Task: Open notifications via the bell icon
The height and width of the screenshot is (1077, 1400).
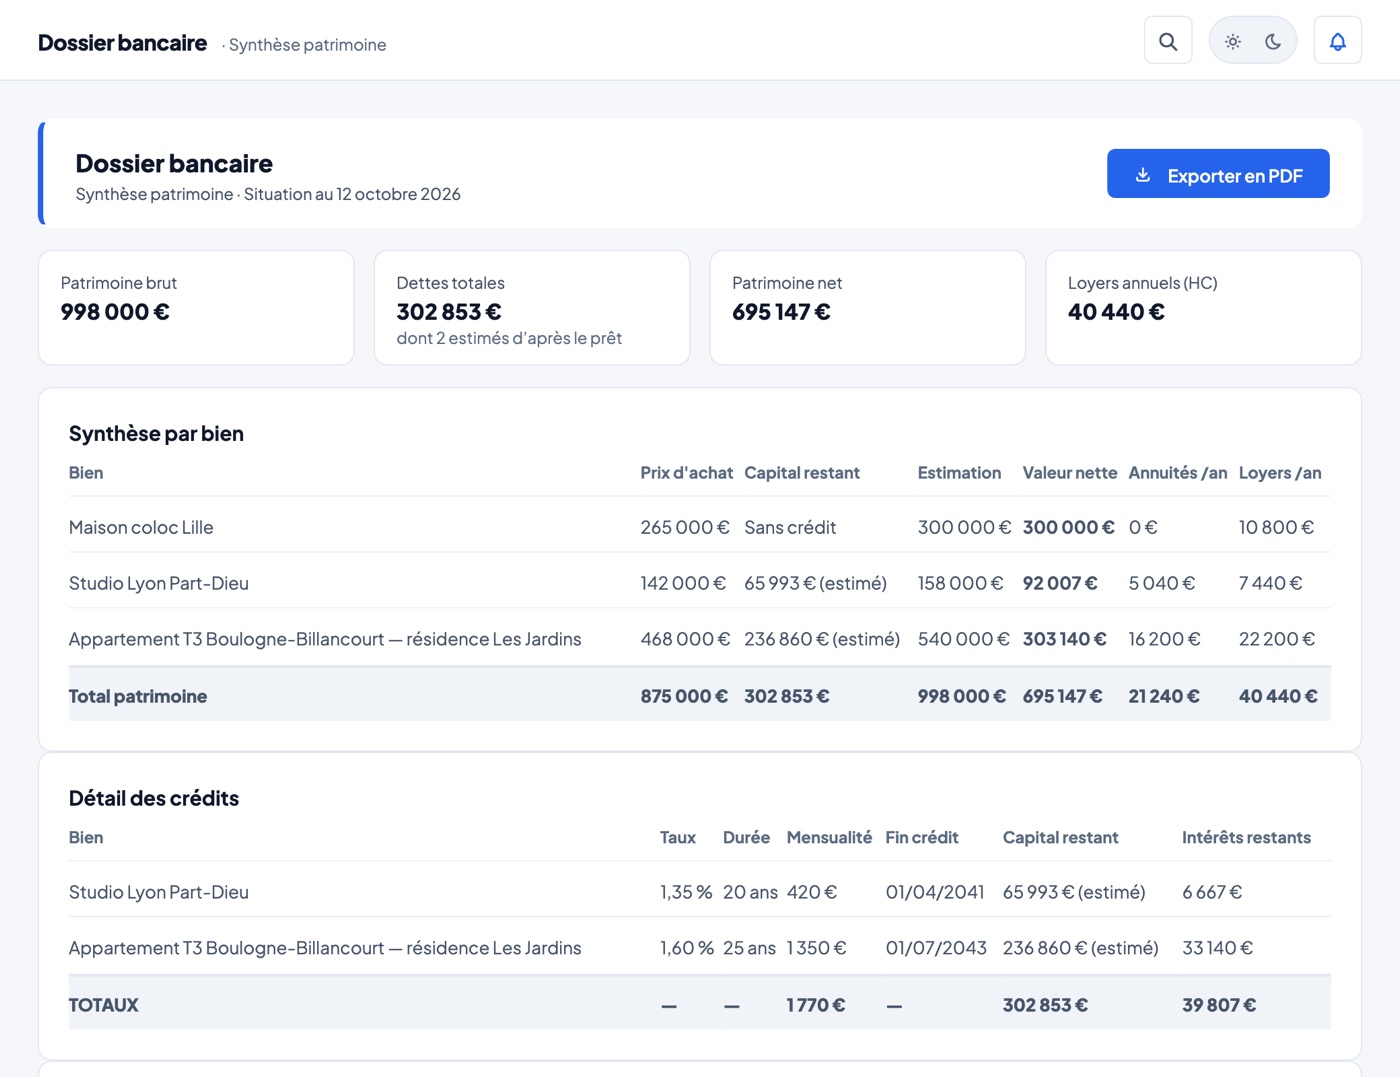Action: (x=1338, y=41)
